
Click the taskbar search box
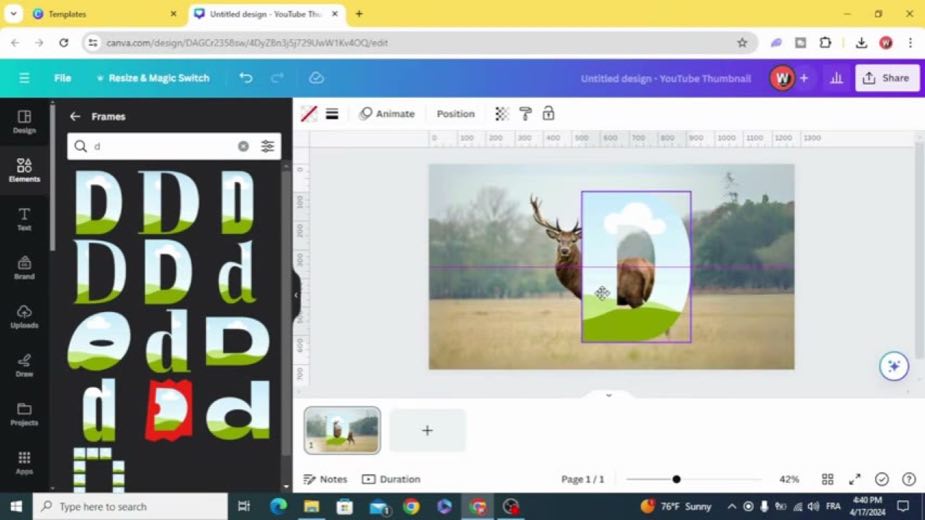(x=130, y=506)
